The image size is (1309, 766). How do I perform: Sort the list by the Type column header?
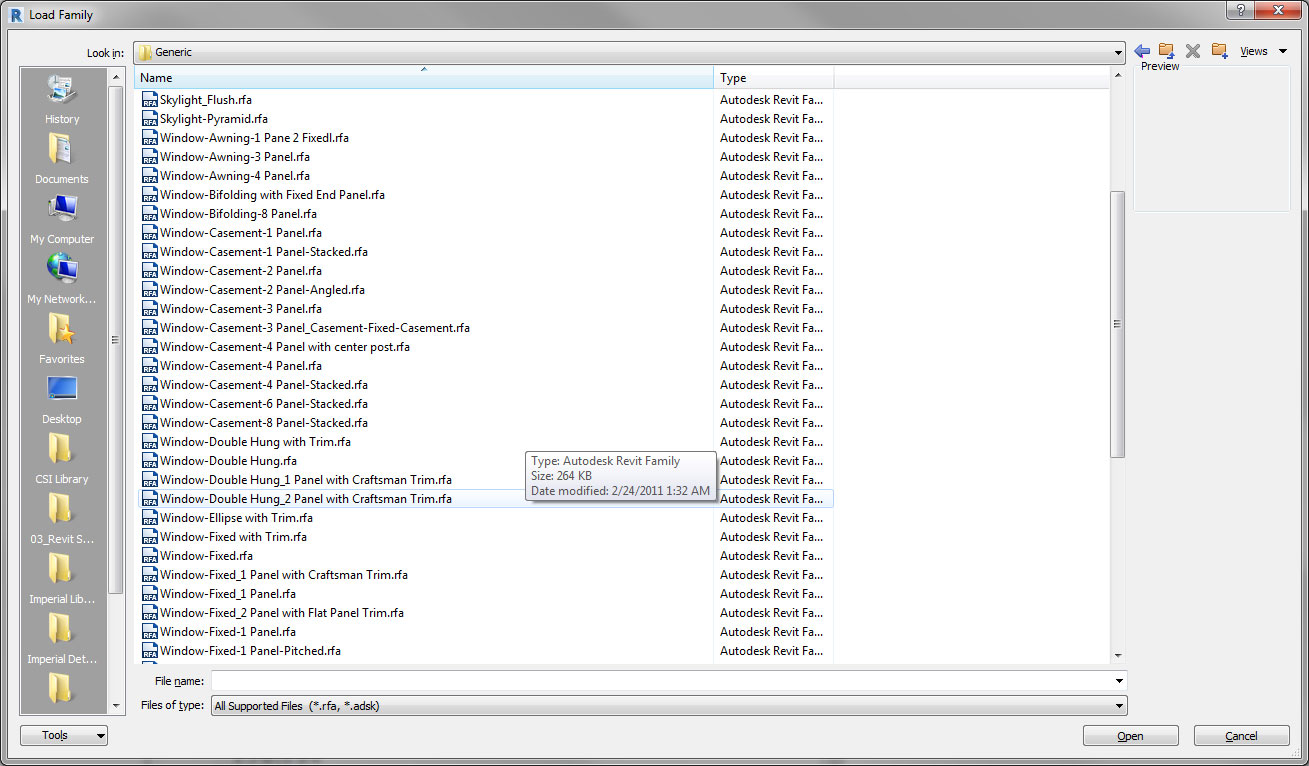point(774,78)
